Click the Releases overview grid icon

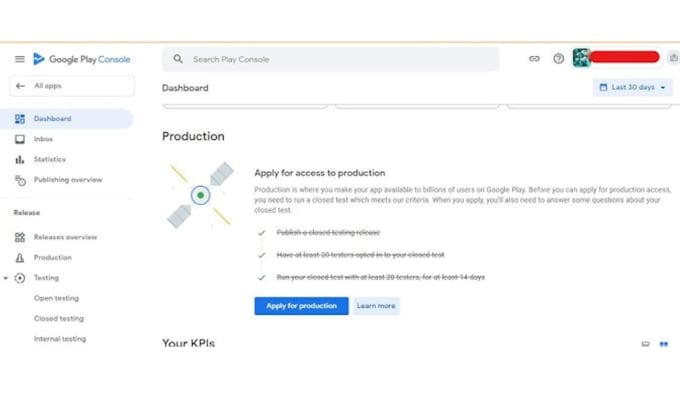pyautogui.click(x=20, y=237)
